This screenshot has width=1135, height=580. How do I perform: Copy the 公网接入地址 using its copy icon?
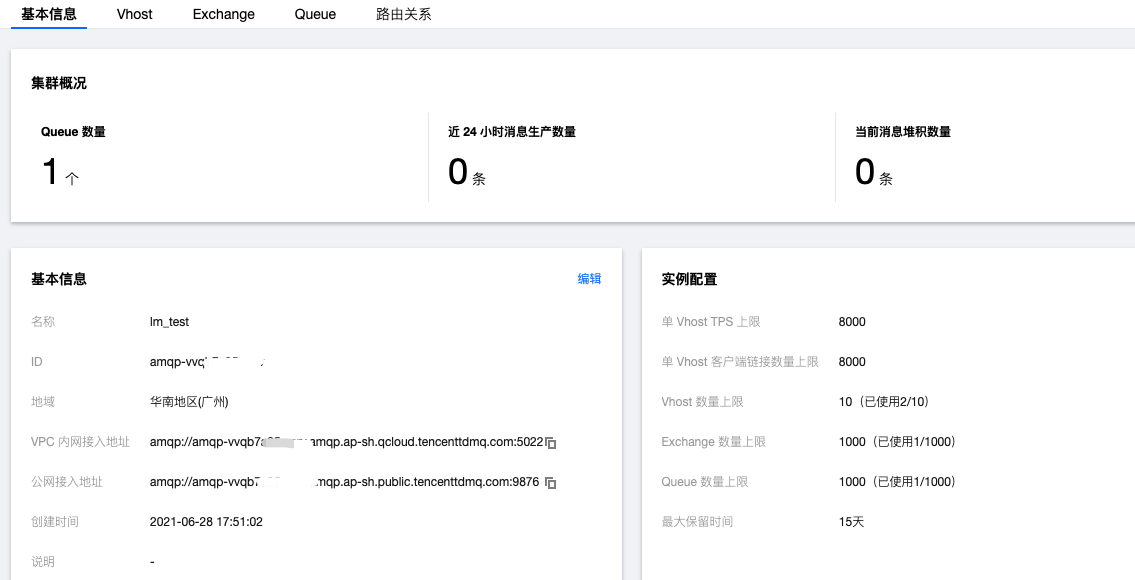[x=551, y=483]
